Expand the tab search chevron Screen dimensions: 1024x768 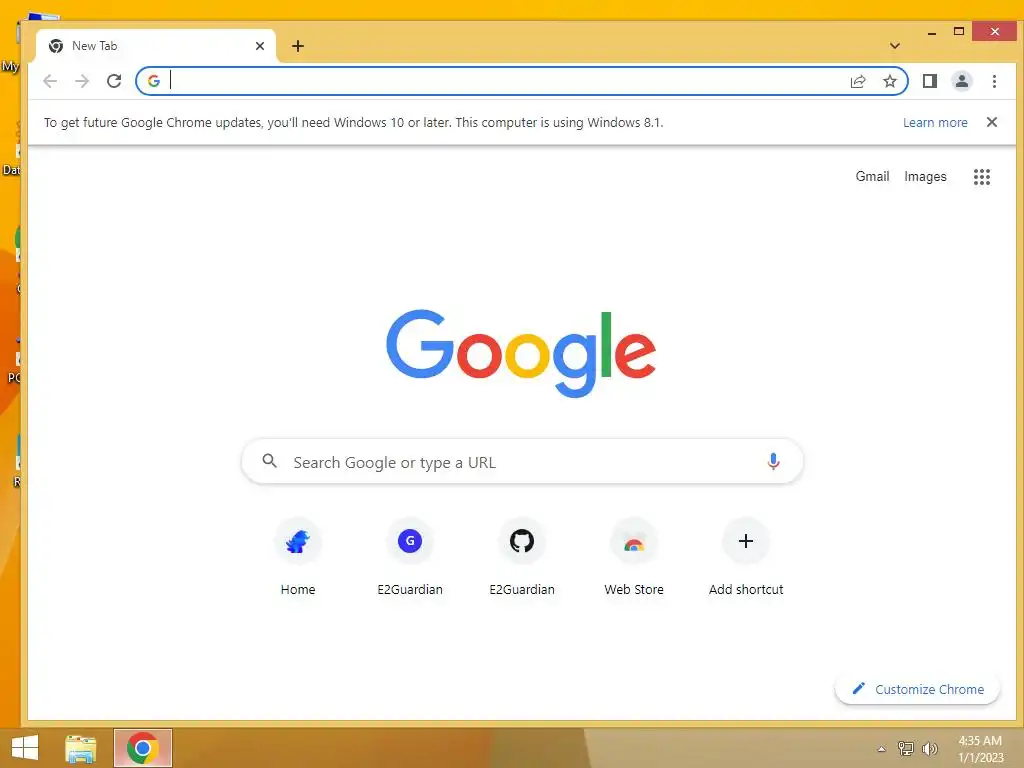tap(895, 46)
